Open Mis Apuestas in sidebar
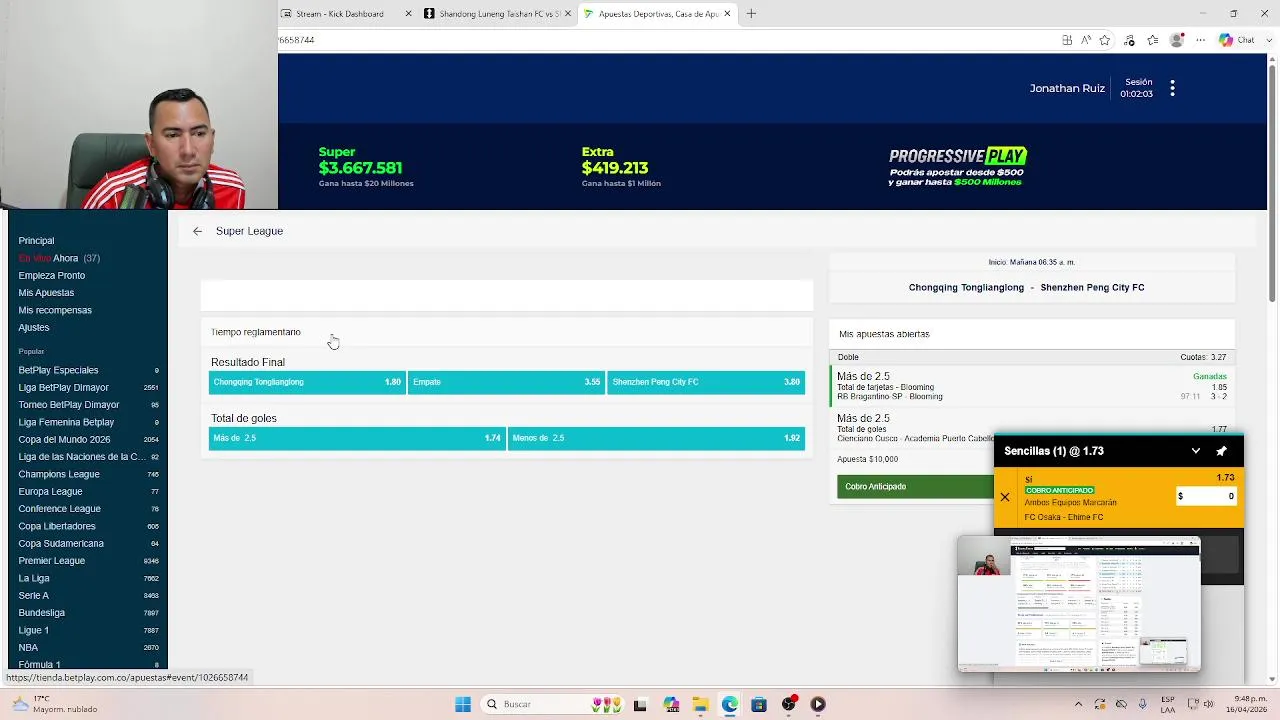Image resolution: width=1280 pixels, height=720 pixels. (46, 293)
